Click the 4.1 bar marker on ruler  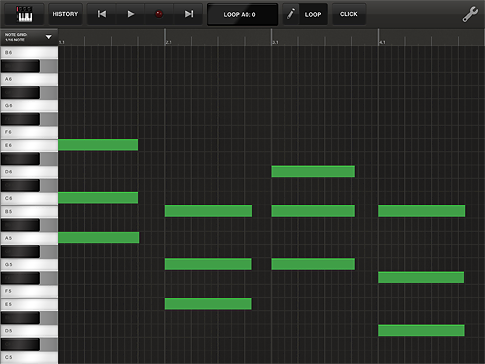click(x=382, y=42)
